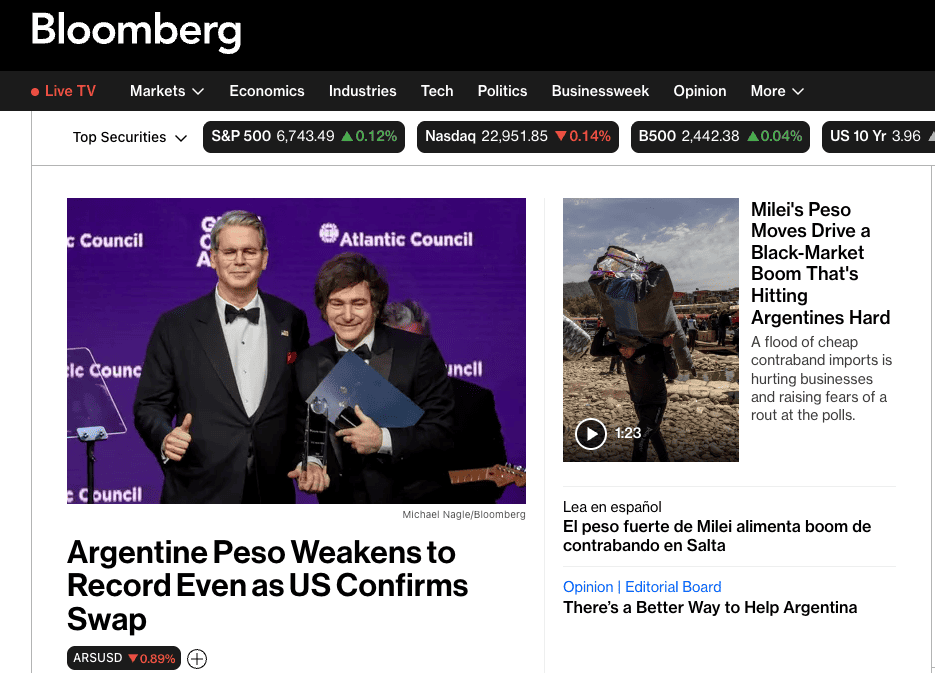Go to the Tech section
Image resolution: width=935 pixels, height=673 pixels.
click(x=437, y=91)
